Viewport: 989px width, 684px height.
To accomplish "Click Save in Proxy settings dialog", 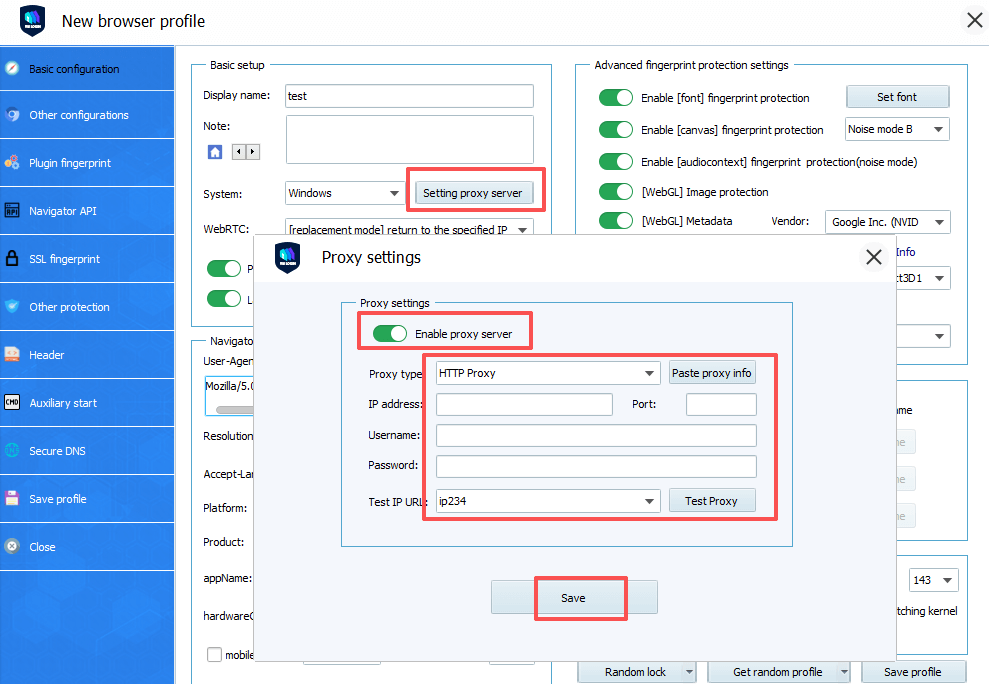I will (x=574, y=598).
